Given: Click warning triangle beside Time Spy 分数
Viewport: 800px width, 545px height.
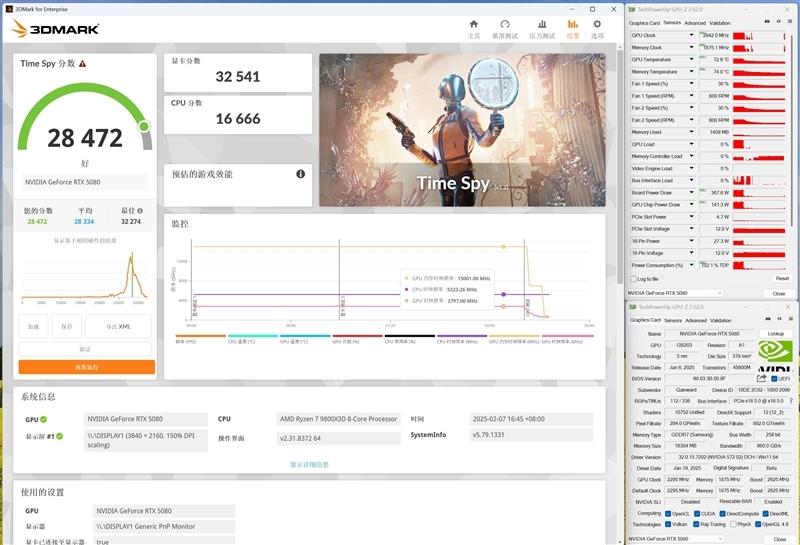Looking at the screenshot, I should pyautogui.click(x=83, y=64).
